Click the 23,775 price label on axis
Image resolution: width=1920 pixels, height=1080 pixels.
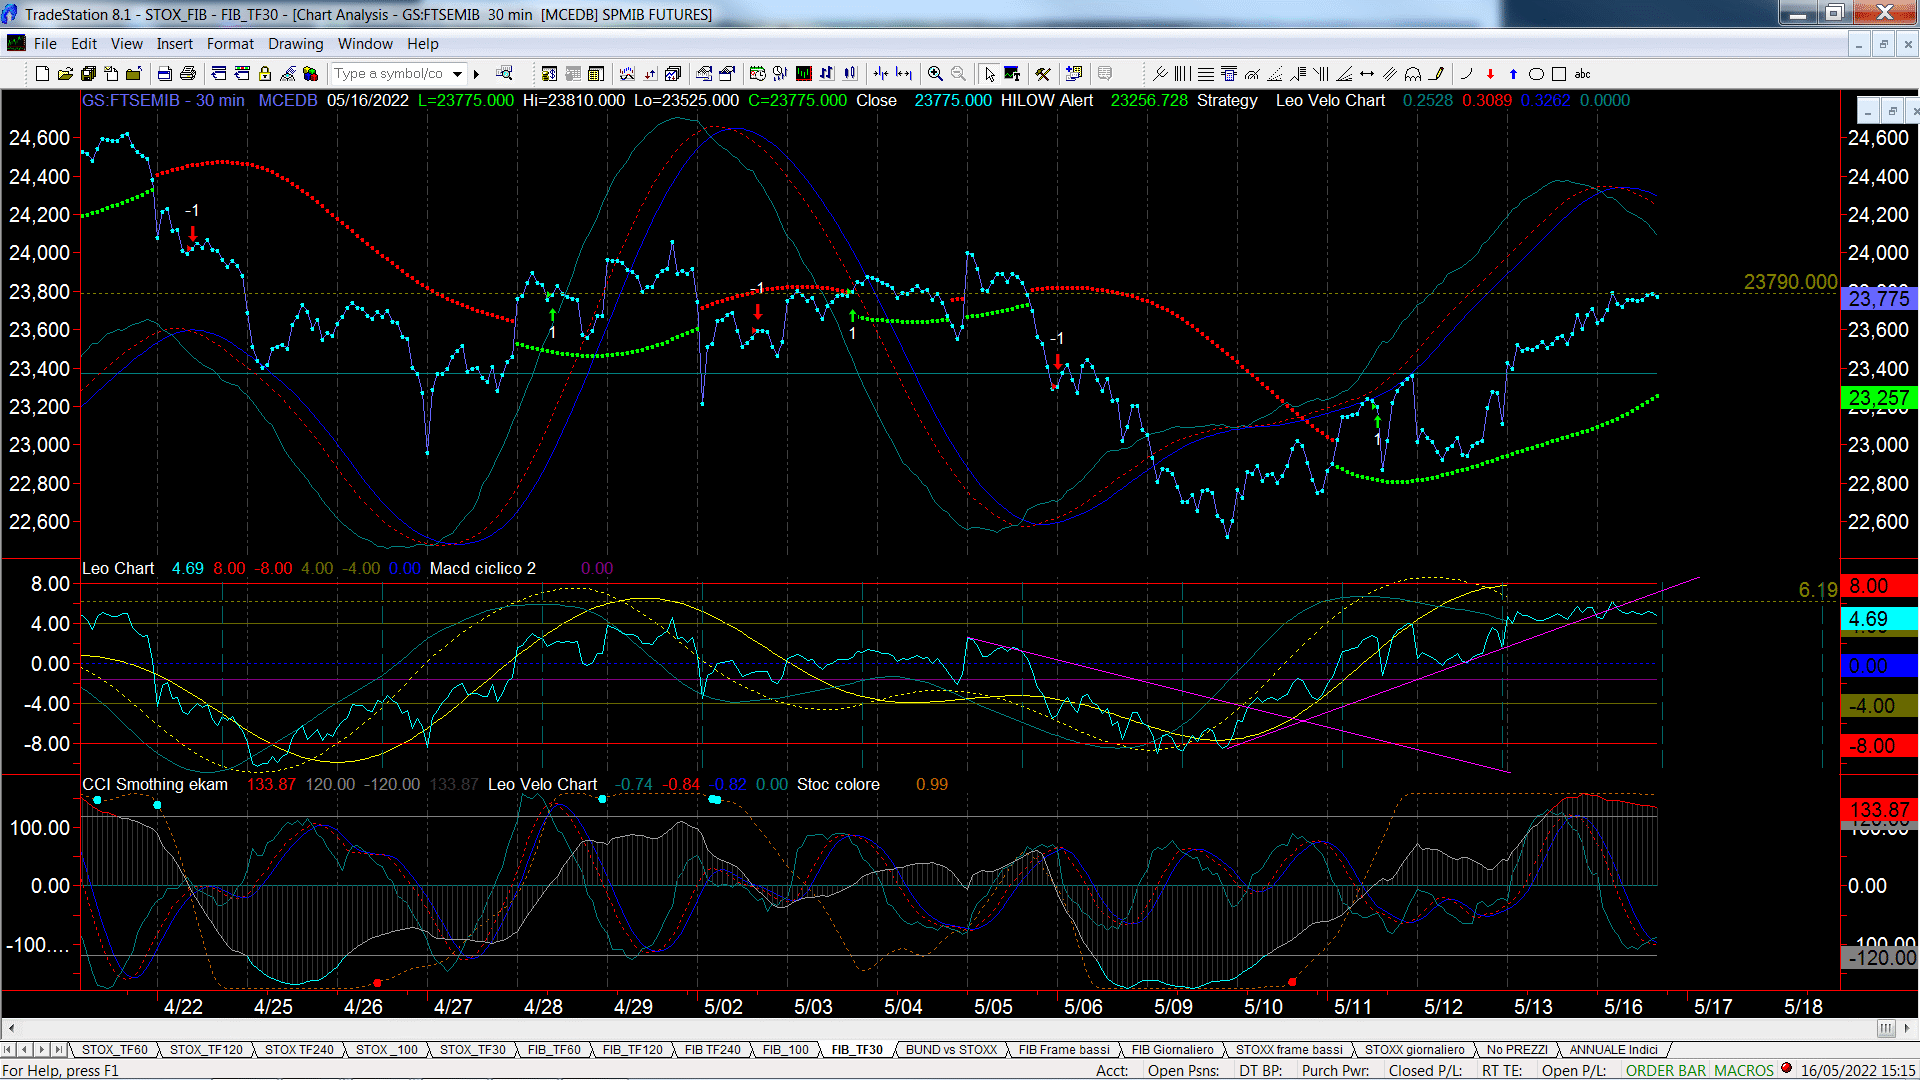tap(1878, 298)
